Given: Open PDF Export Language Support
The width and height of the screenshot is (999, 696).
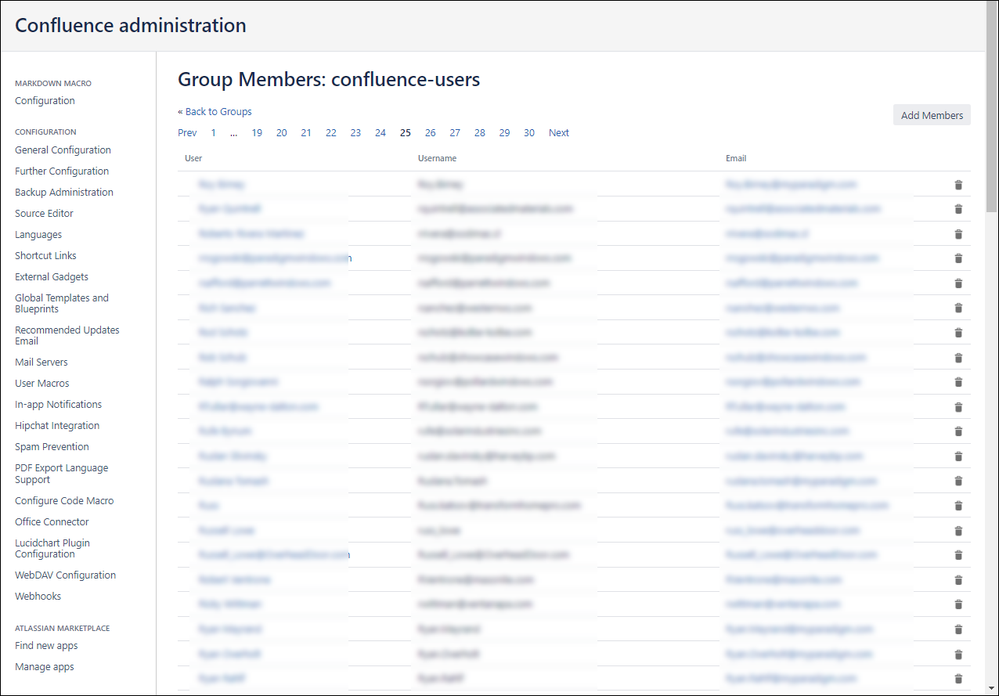Looking at the screenshot, I should [62, 474].
